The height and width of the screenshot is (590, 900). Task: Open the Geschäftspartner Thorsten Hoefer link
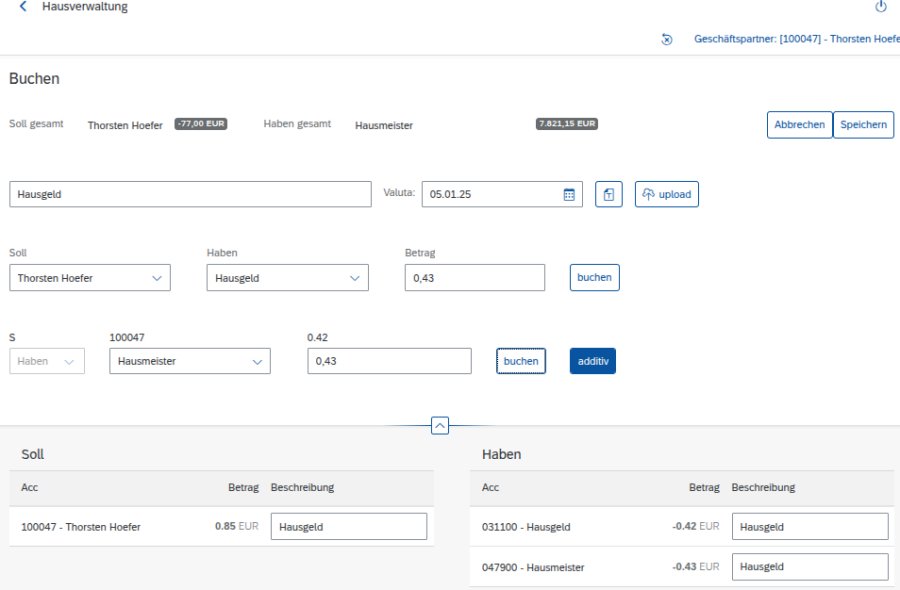pos(796,39)
